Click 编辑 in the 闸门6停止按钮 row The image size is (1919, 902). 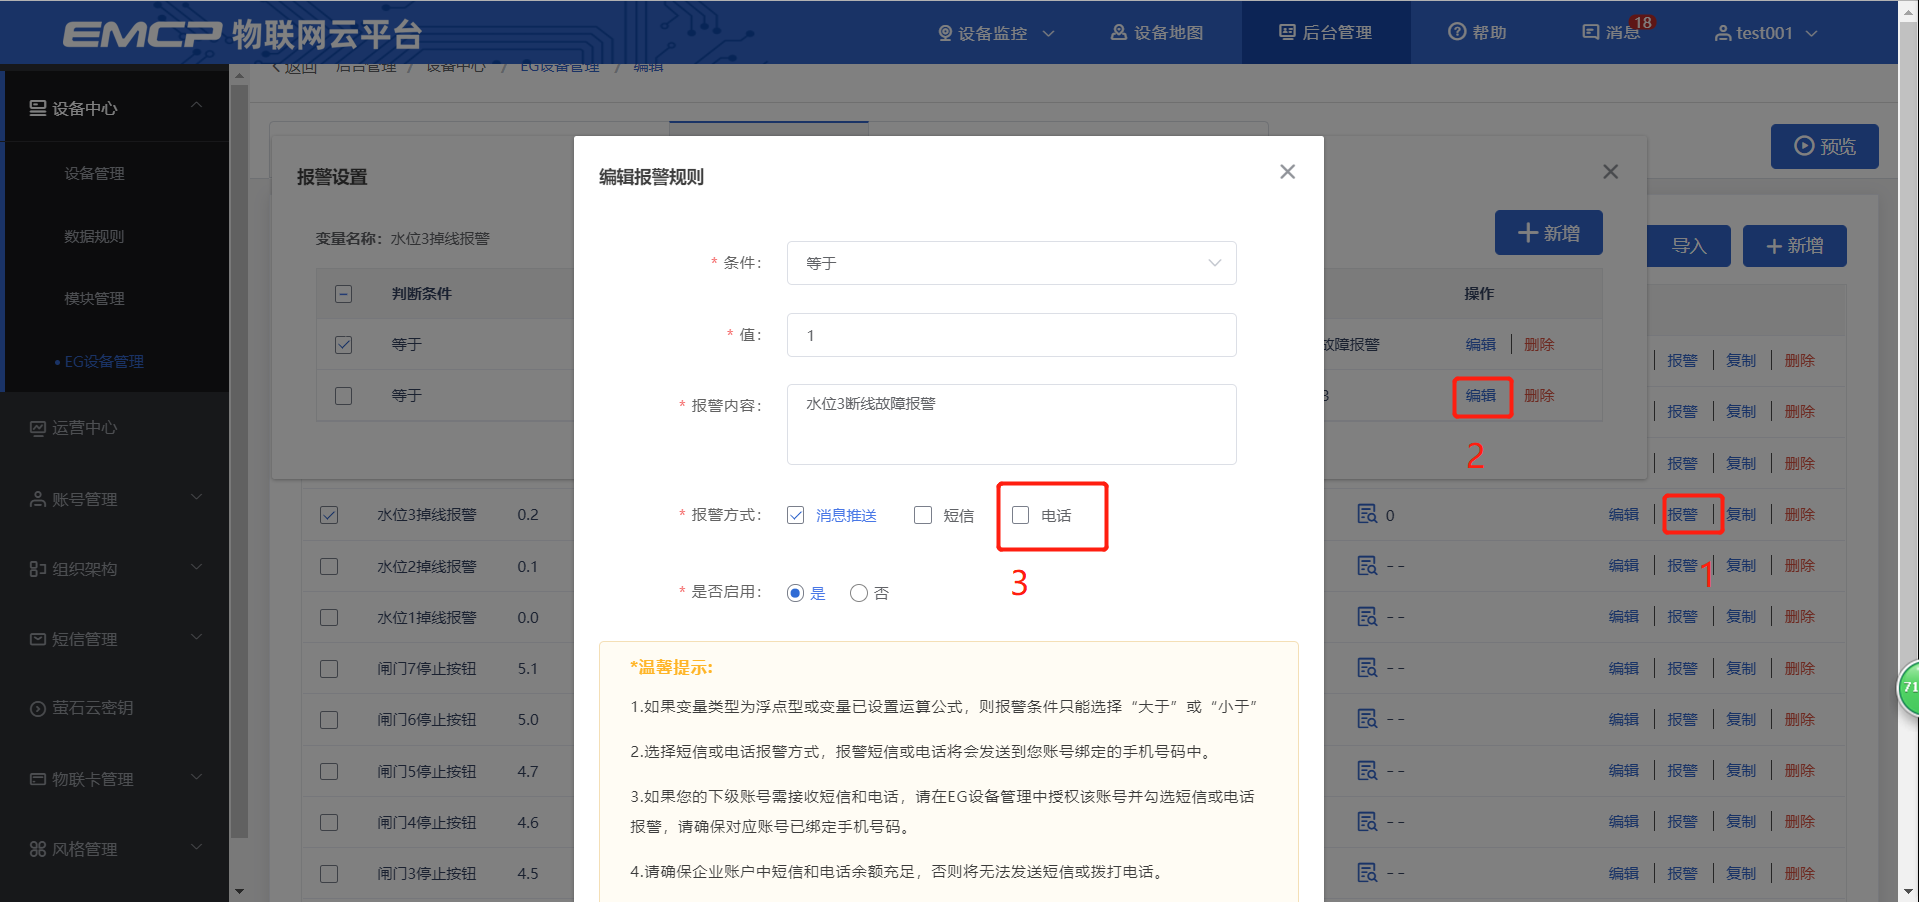pos(1624,720)
